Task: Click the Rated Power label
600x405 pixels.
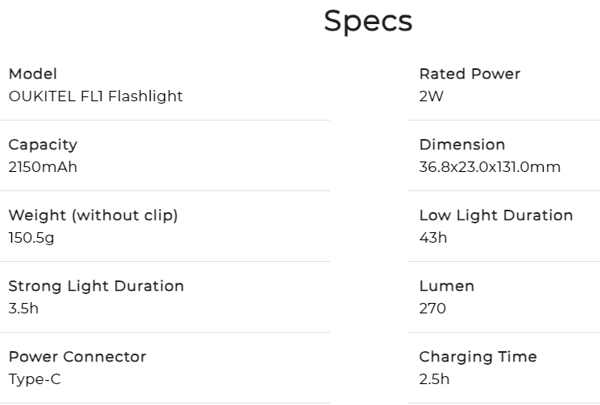Action: pos(469,74)
